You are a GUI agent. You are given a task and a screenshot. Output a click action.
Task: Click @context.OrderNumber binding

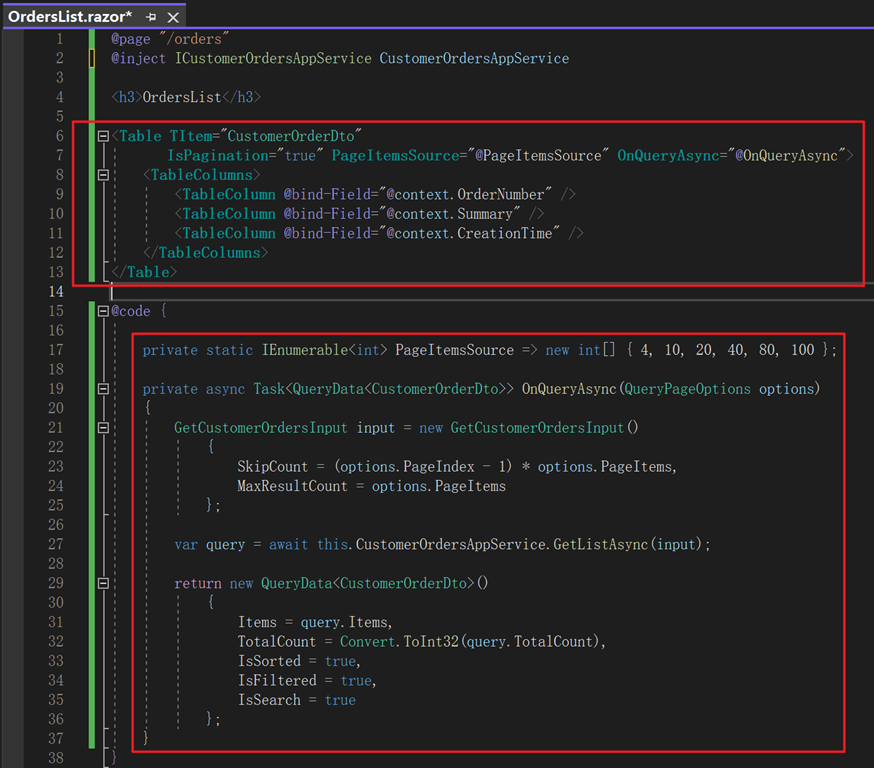(x=465, y=195)
